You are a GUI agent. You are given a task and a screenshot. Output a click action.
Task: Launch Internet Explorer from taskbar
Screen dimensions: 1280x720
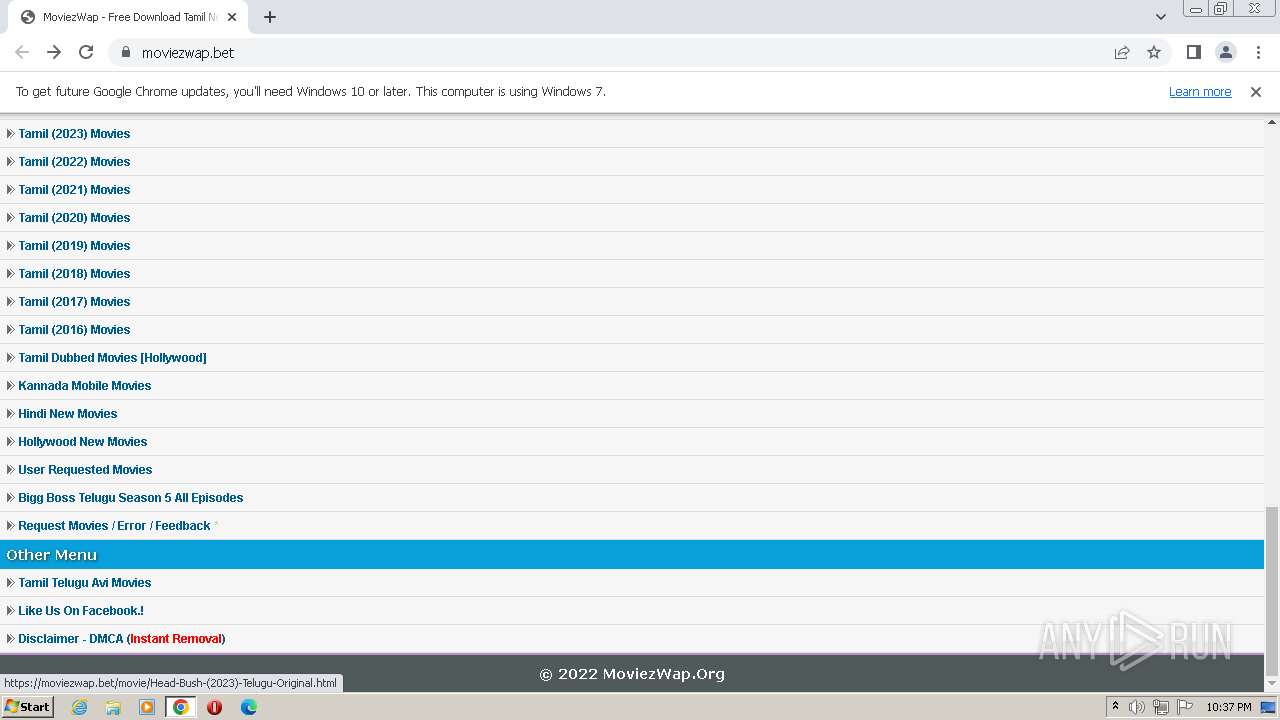click(x=79, y=707)
